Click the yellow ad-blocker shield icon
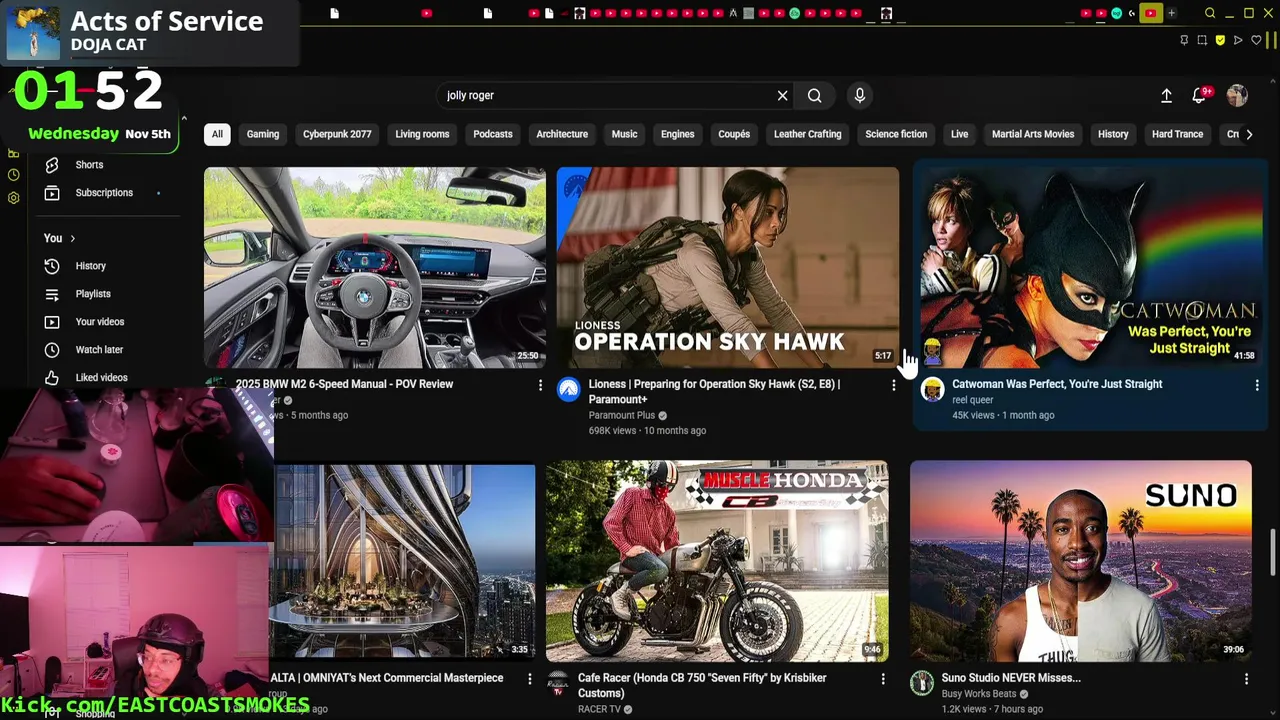 tap(1220, 40)
